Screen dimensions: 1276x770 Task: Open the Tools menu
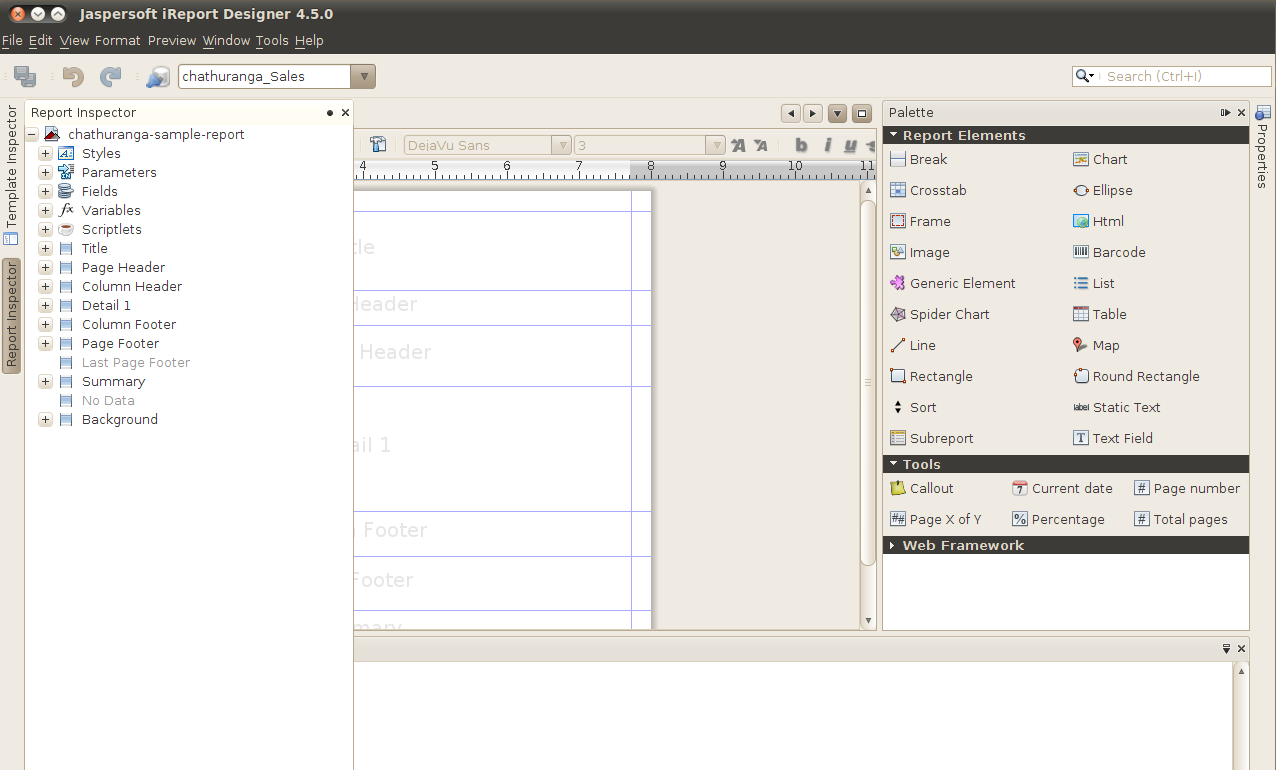coord(272,41)
